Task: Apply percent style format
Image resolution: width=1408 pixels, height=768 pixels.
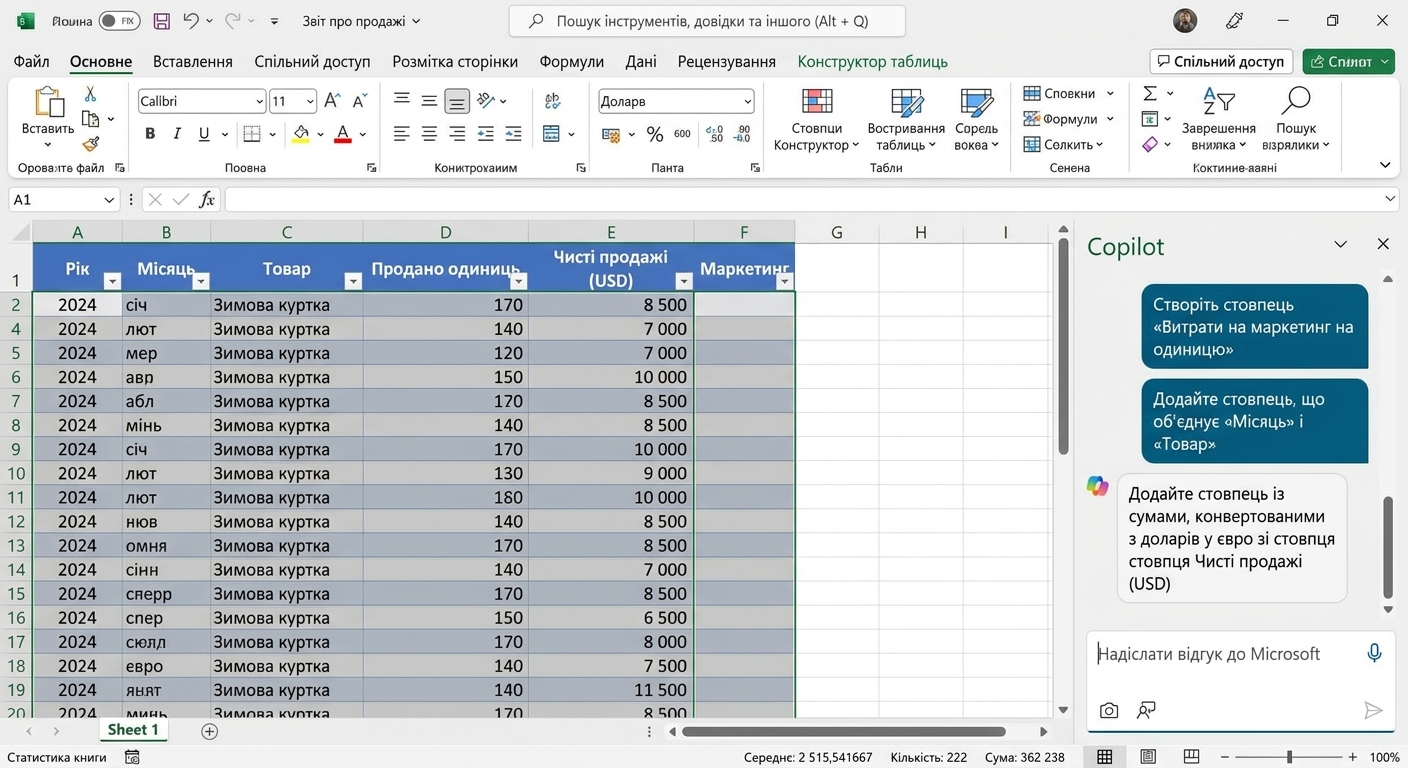Action: (655, 134)
